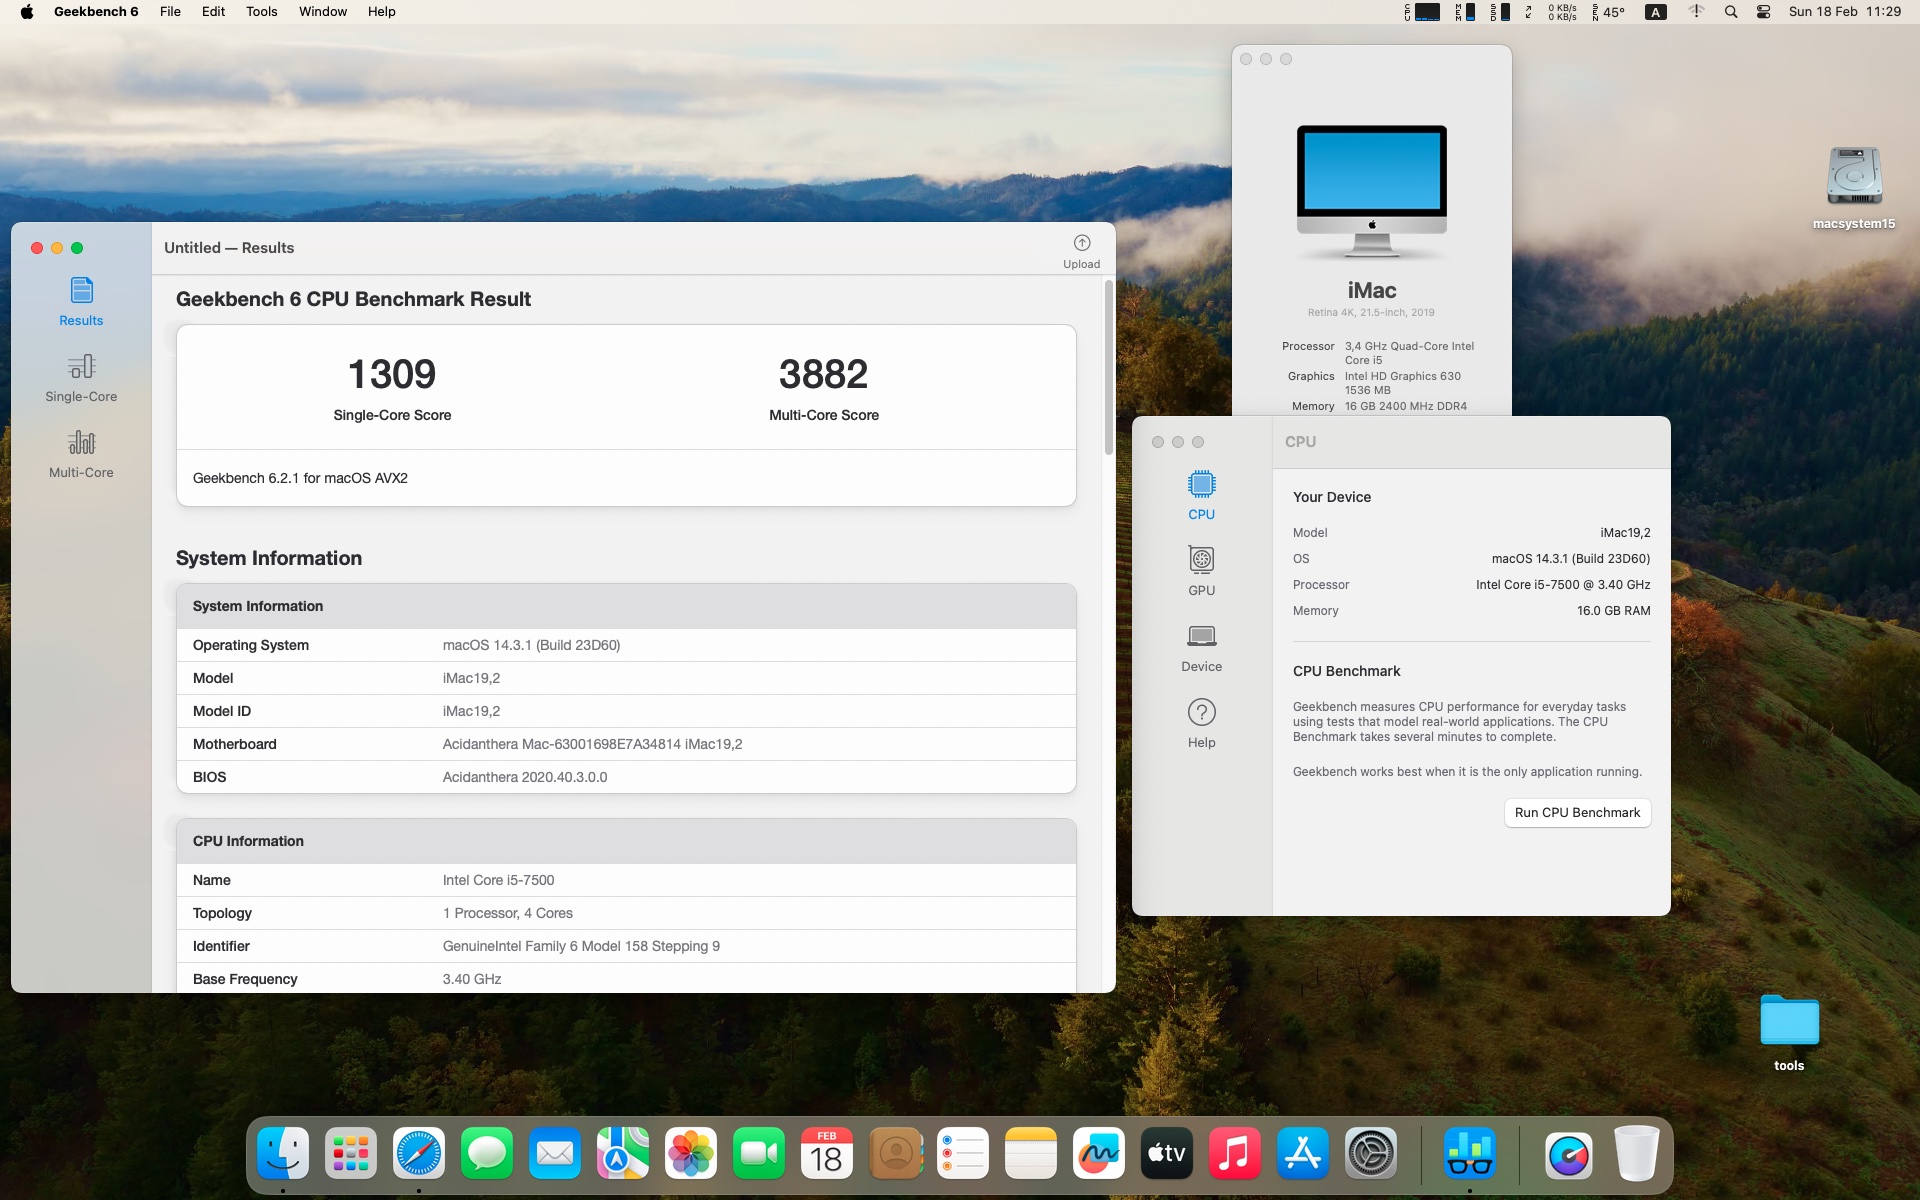Screen dimensions: 1920x1200
Task: Click the Run CPU Benchmark button
Action: (1577, 813)
